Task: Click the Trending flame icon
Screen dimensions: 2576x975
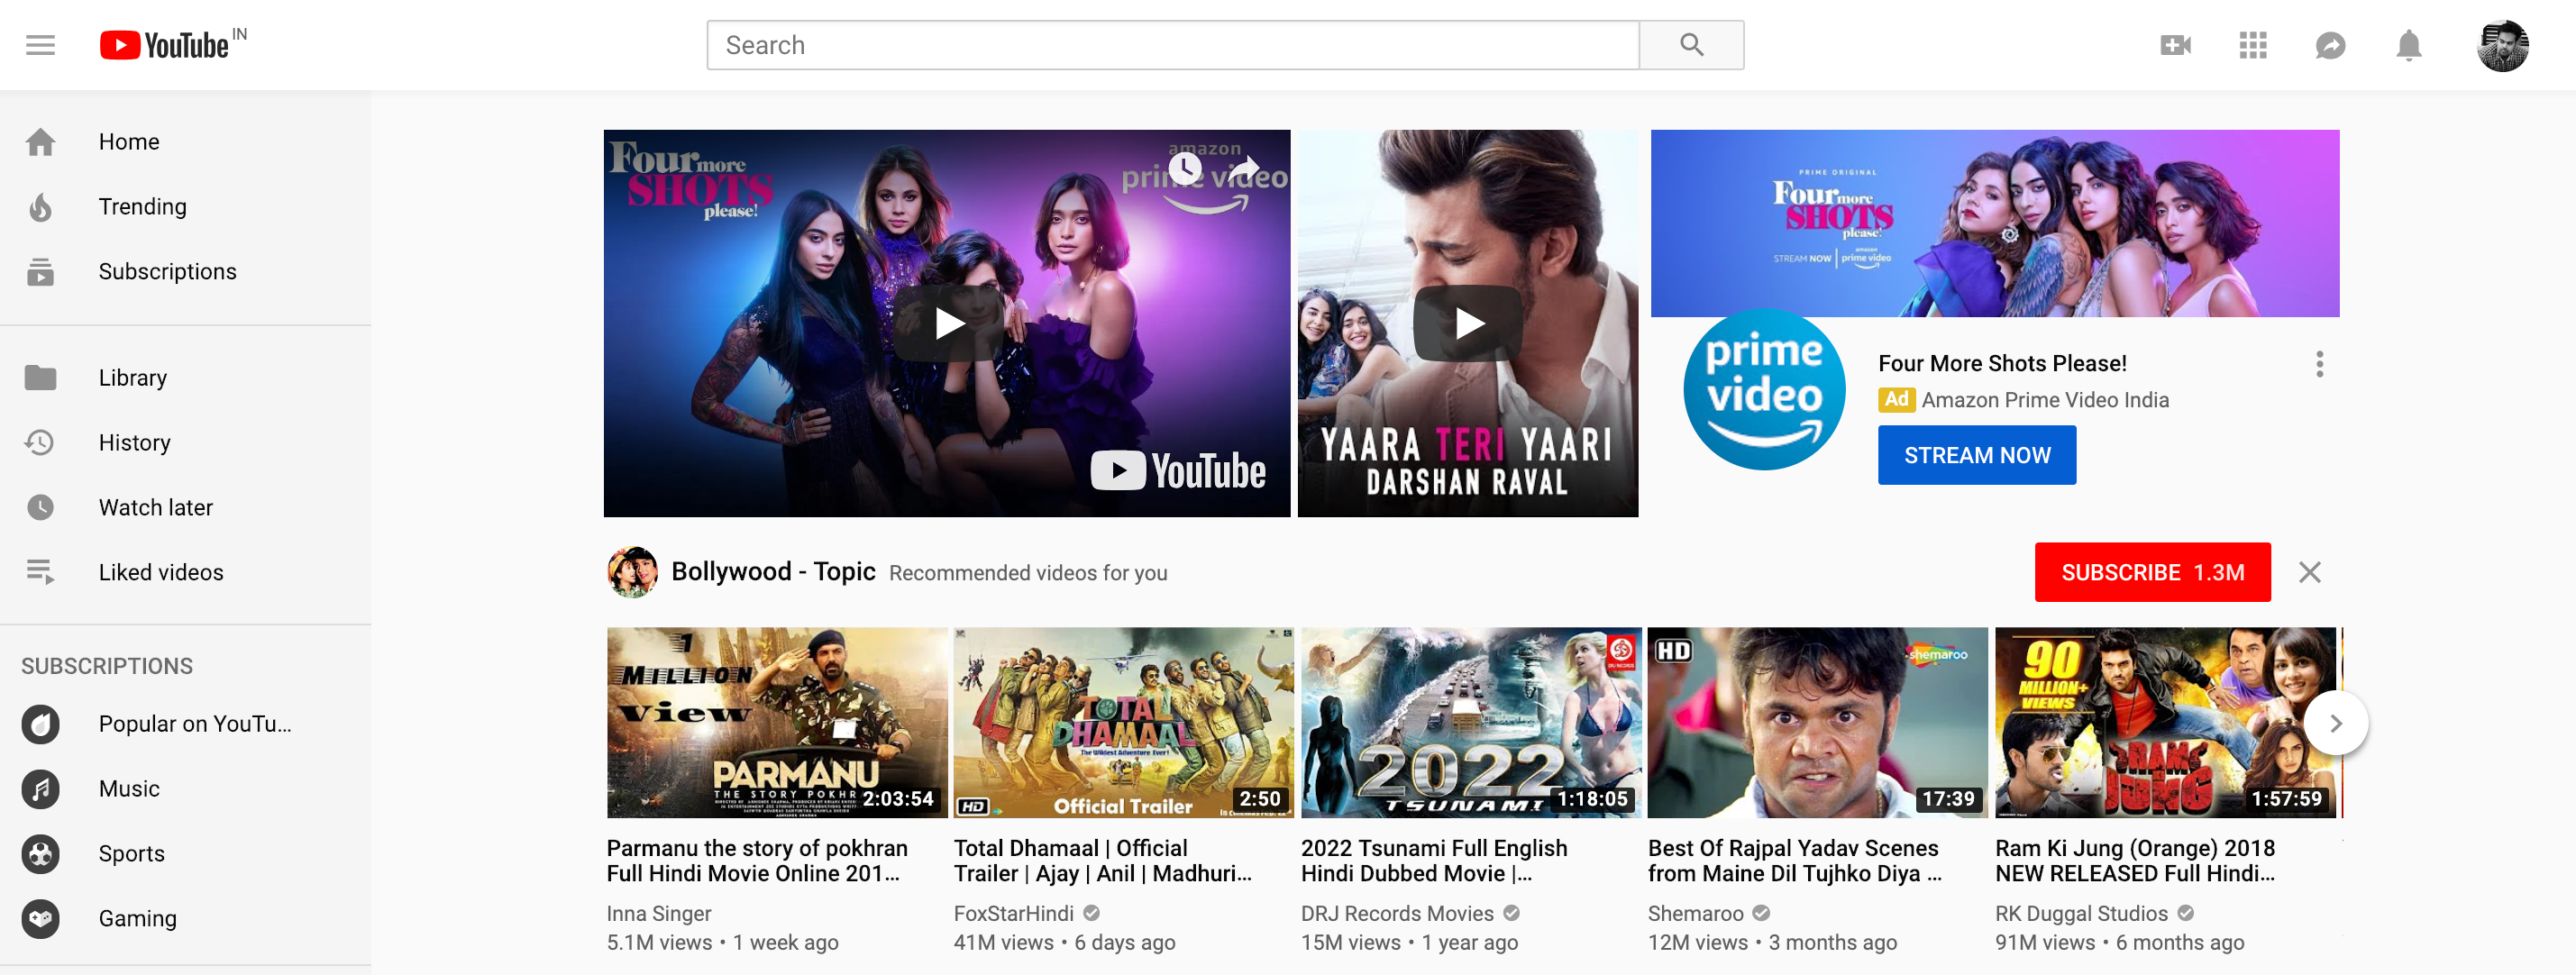Action: pos(40,207)
